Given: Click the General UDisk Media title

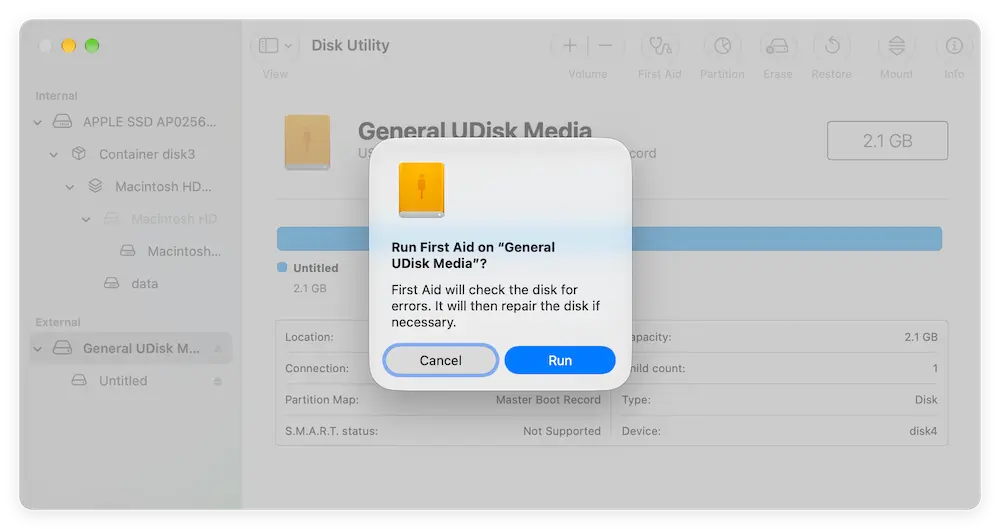Looking at the screenshot, I should 474,131.
